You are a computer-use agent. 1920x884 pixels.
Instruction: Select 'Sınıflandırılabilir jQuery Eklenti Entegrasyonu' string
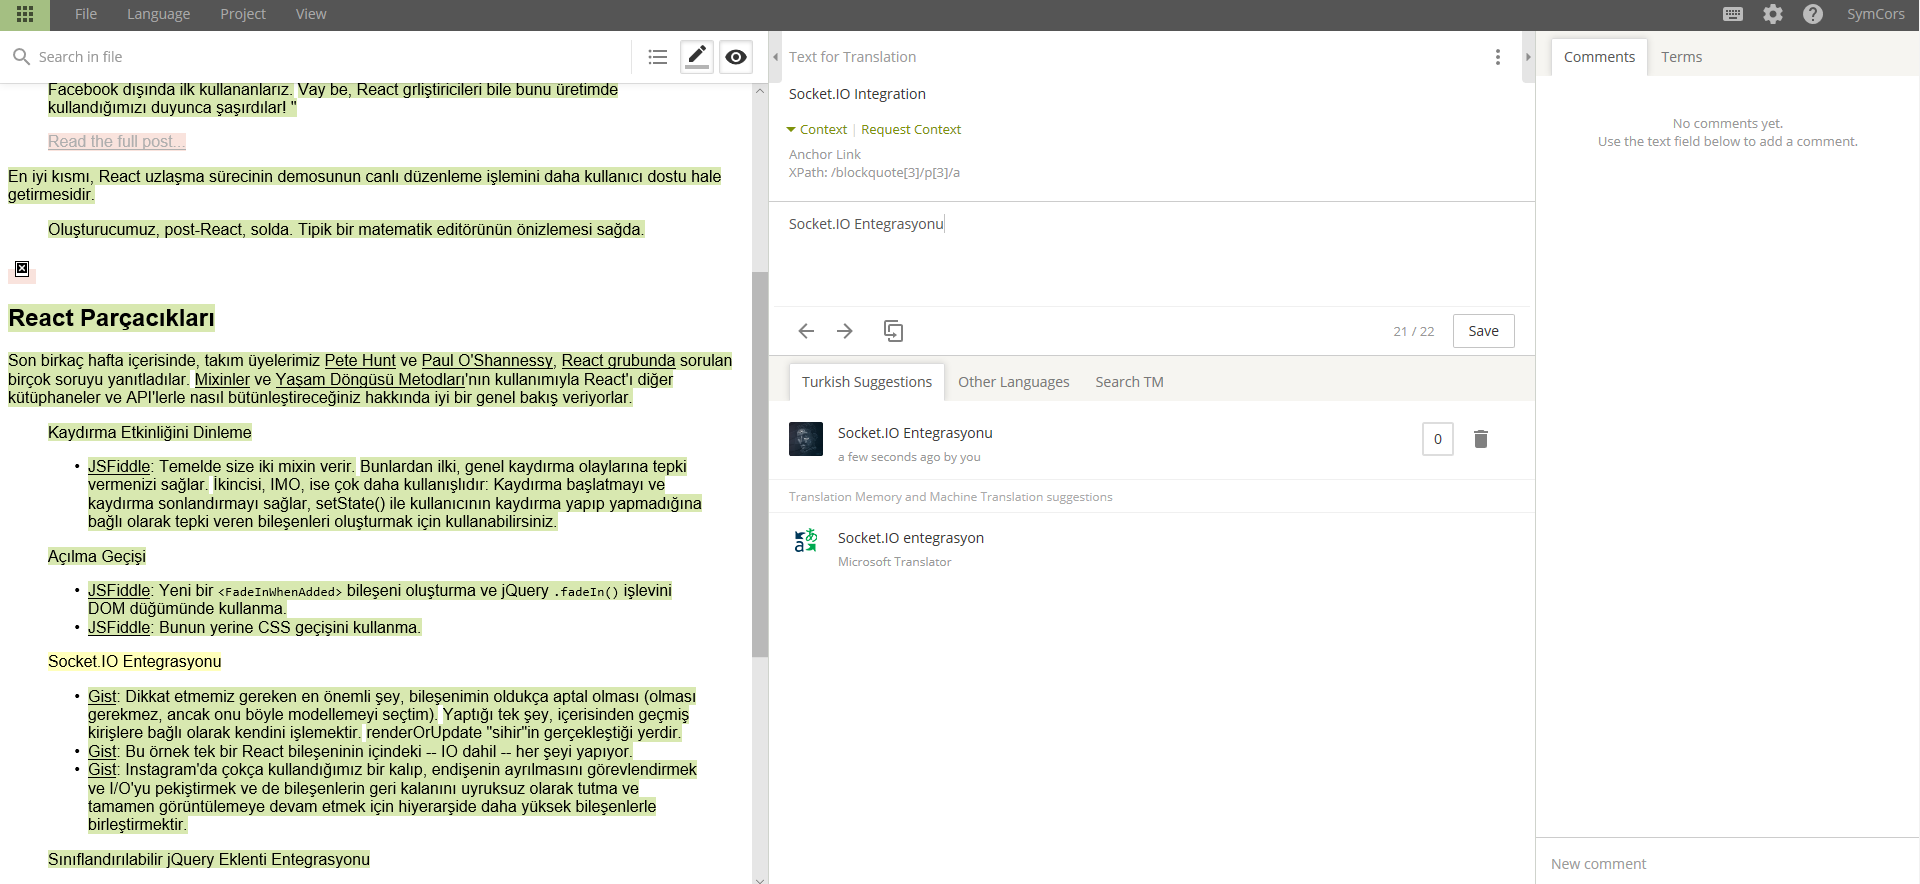click(x=209, y=859)
